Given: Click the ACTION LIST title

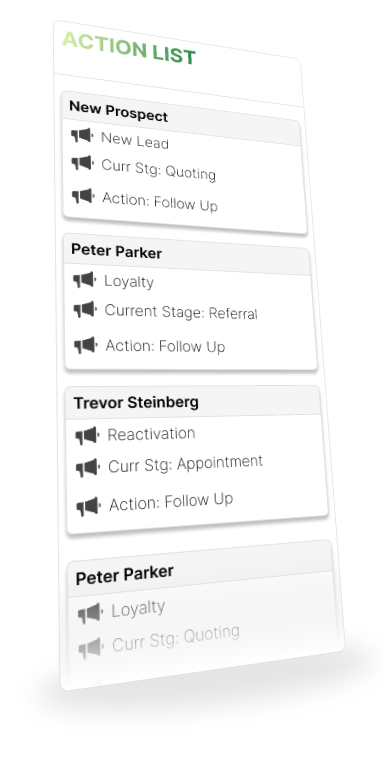Looking at the screenshot, I should [129, 48].
